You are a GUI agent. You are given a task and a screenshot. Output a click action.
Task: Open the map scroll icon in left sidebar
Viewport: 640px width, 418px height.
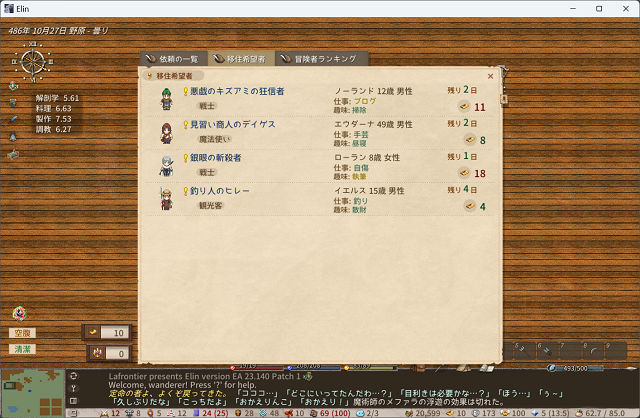click(x=13, y=154)
